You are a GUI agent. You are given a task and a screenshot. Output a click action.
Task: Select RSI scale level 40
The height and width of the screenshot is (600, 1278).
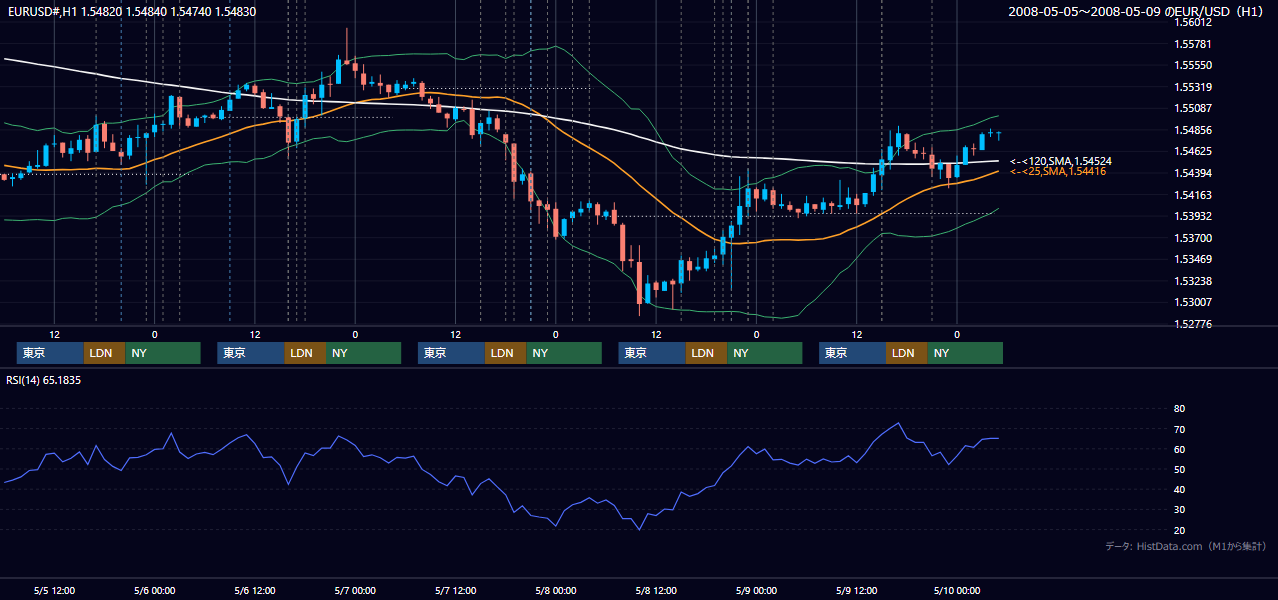(x=1179, y=490)
